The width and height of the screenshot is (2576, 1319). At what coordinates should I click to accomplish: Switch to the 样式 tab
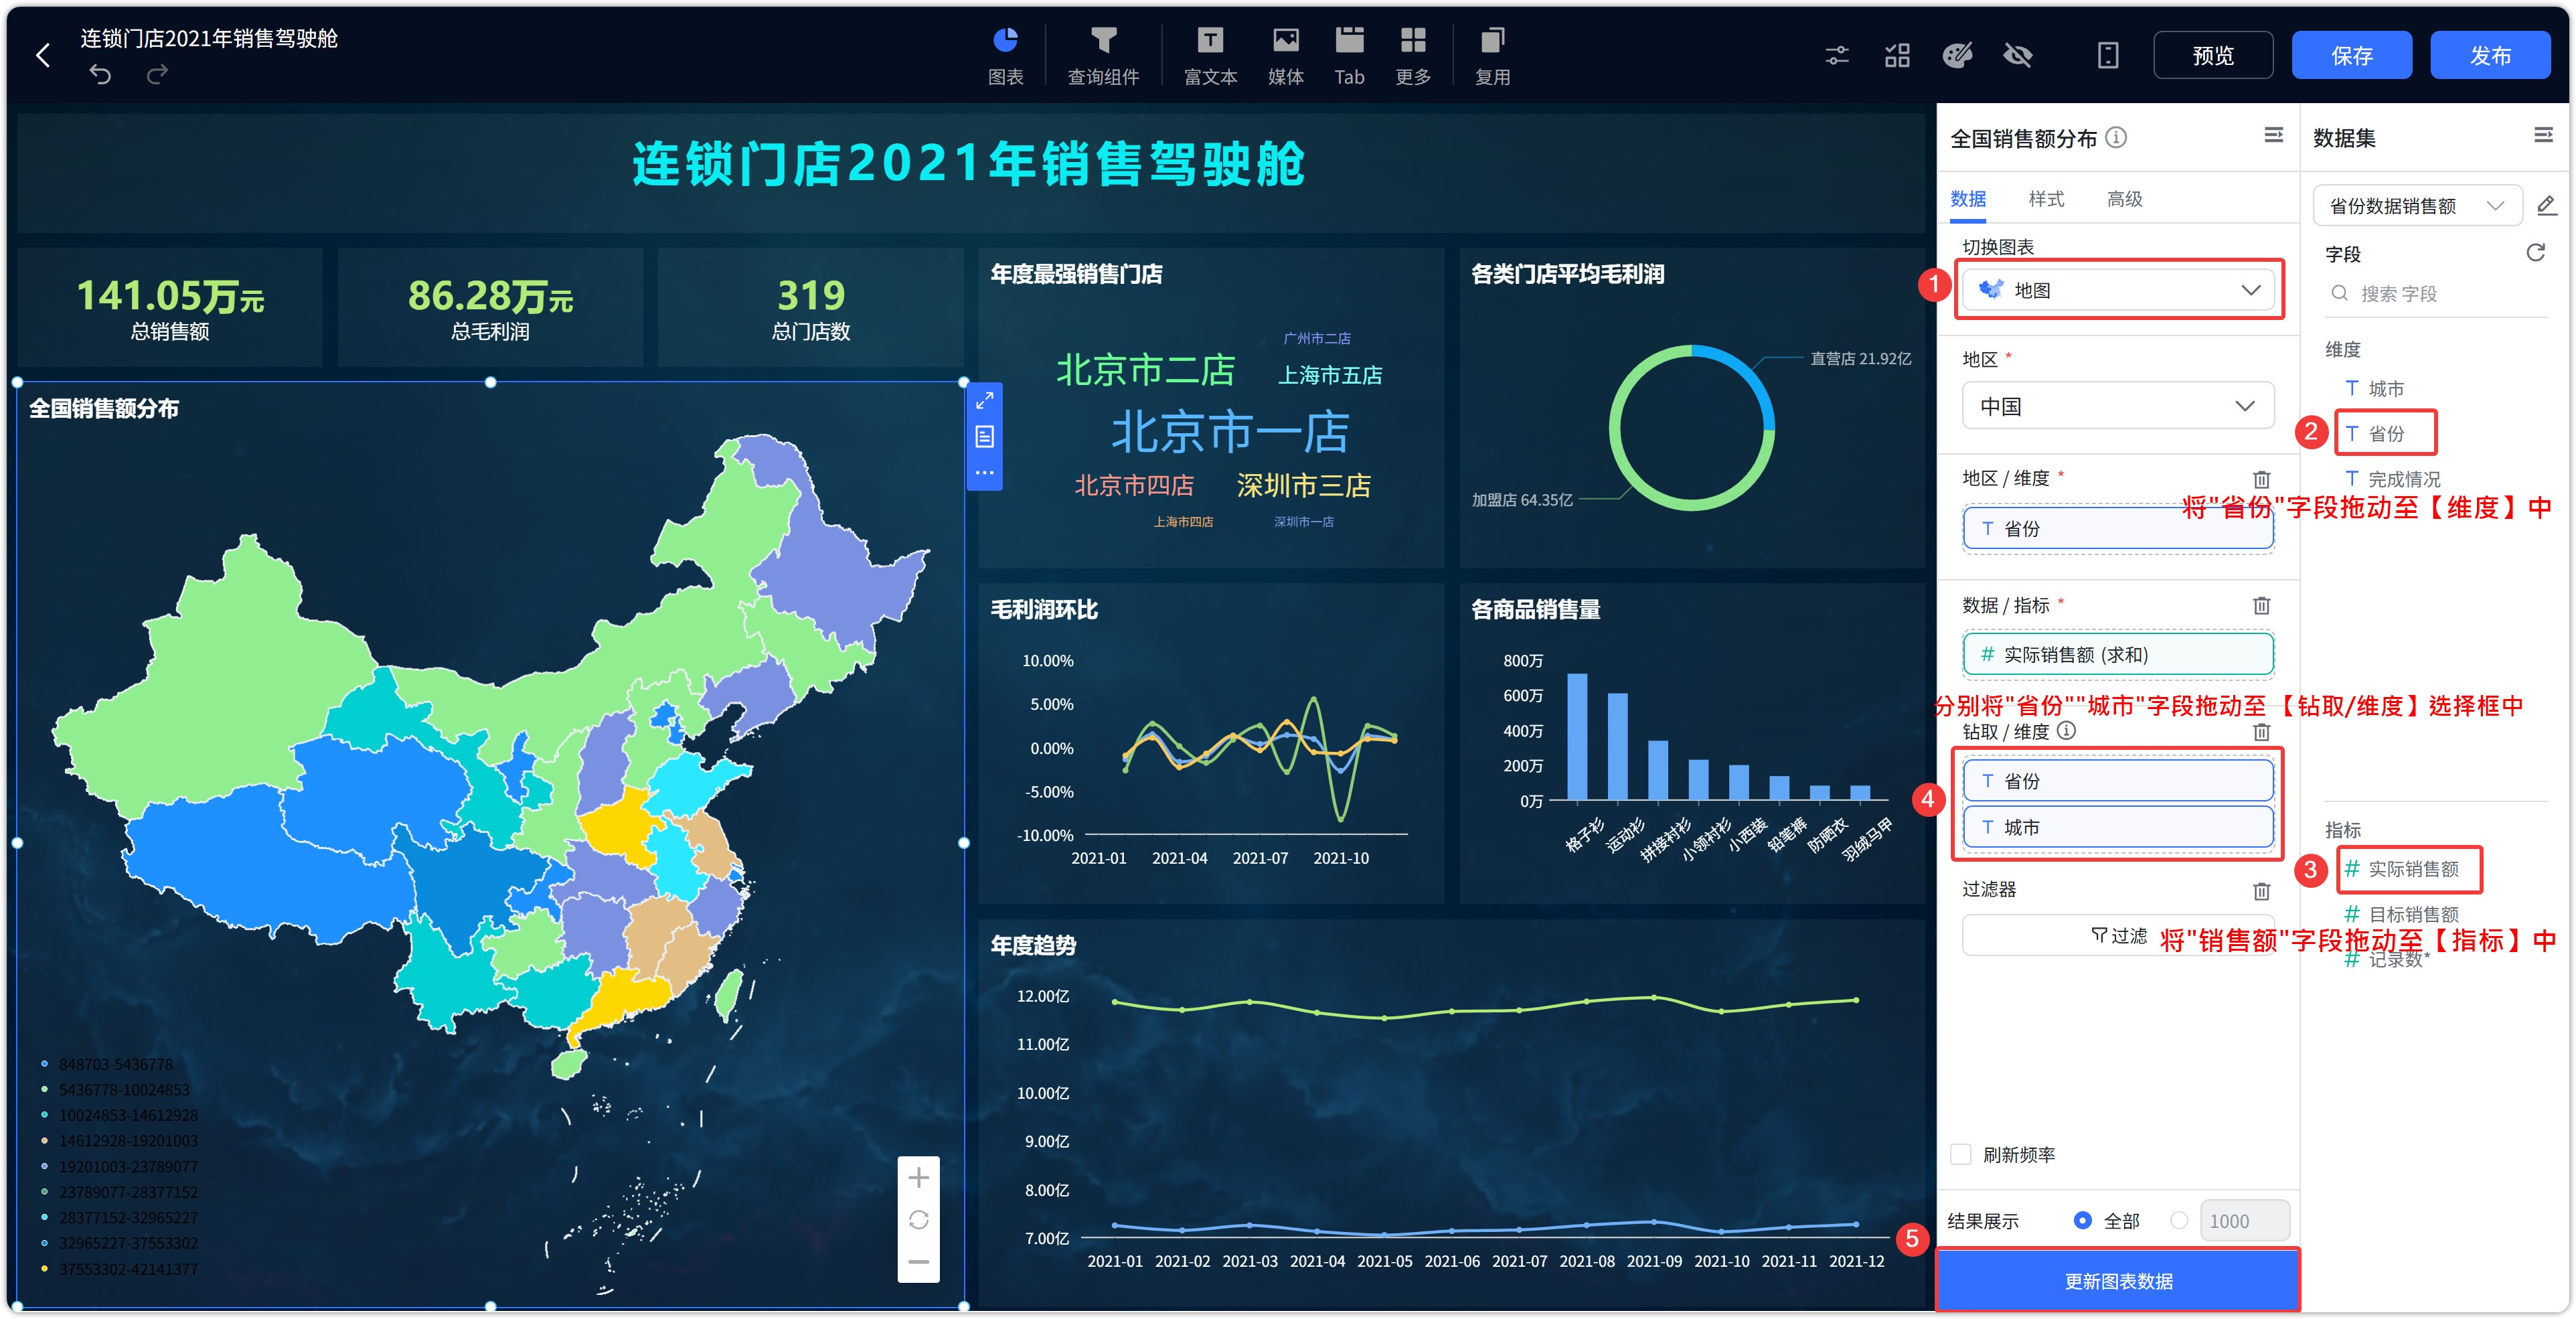(x=2046, y=199)
